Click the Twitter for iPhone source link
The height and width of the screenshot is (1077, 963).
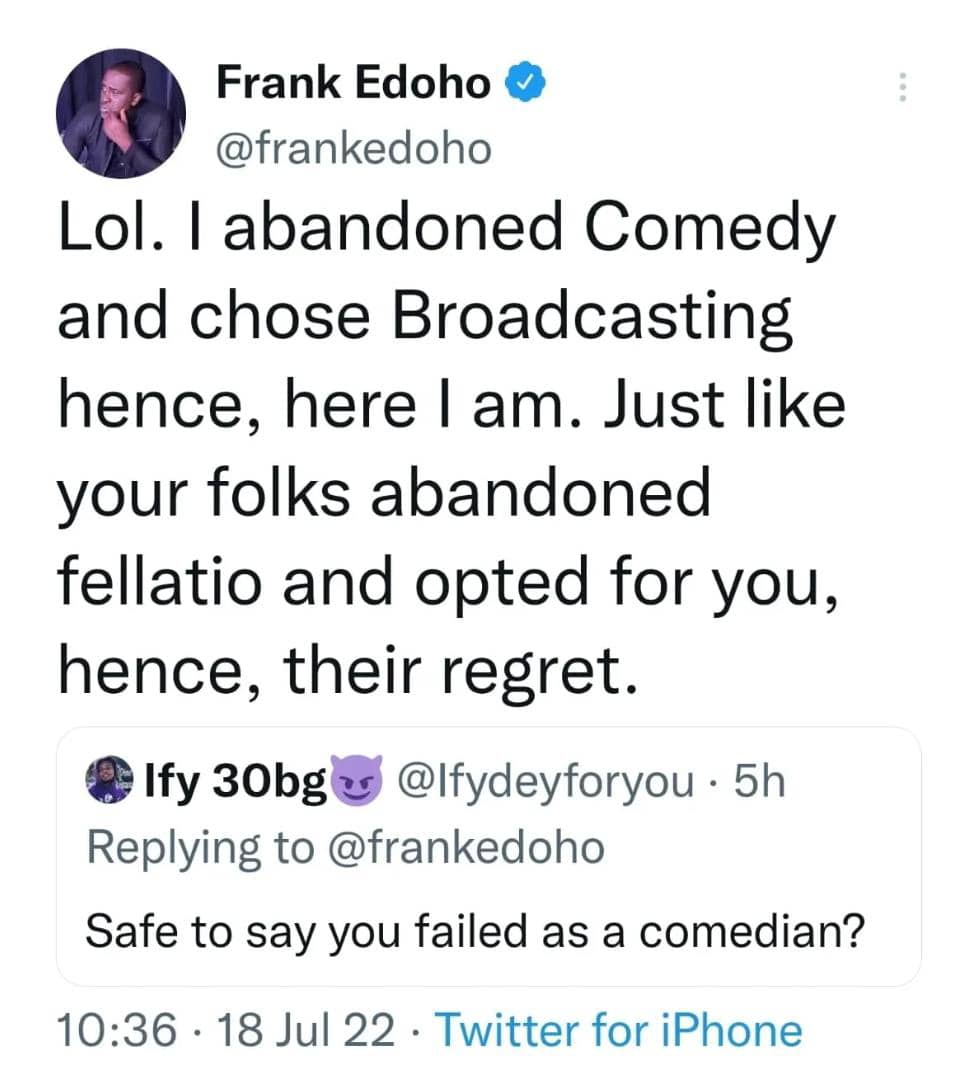click(619, 1030)
